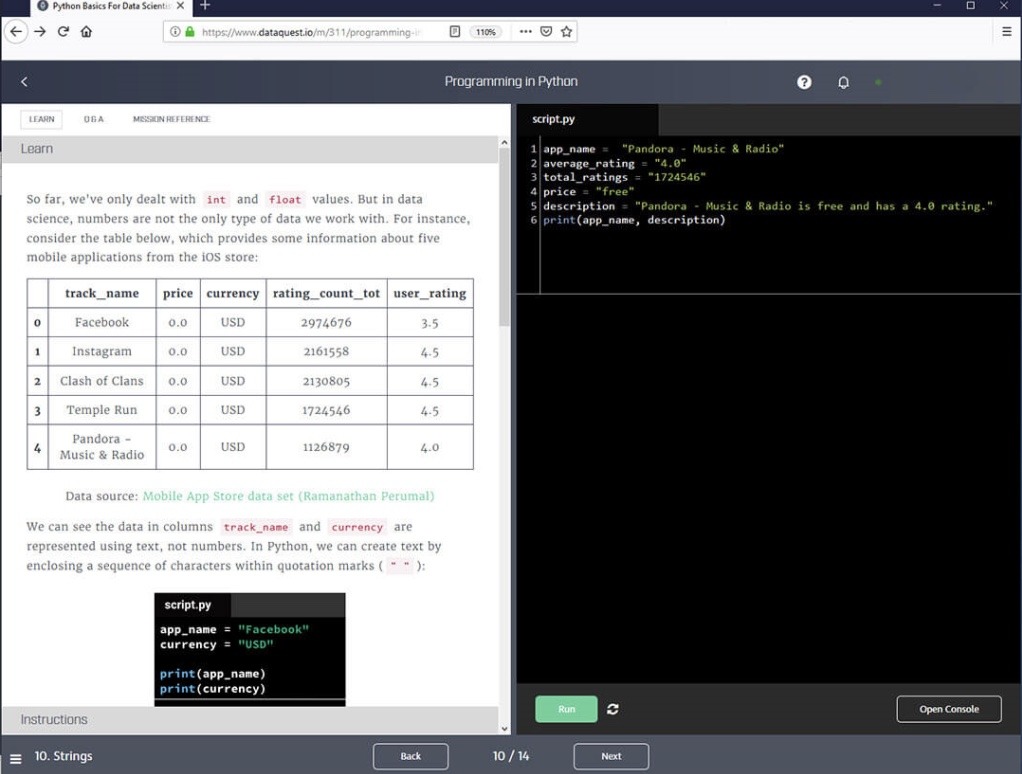
Task: Click the example script.py code snippet image
Action: (250, 650)
